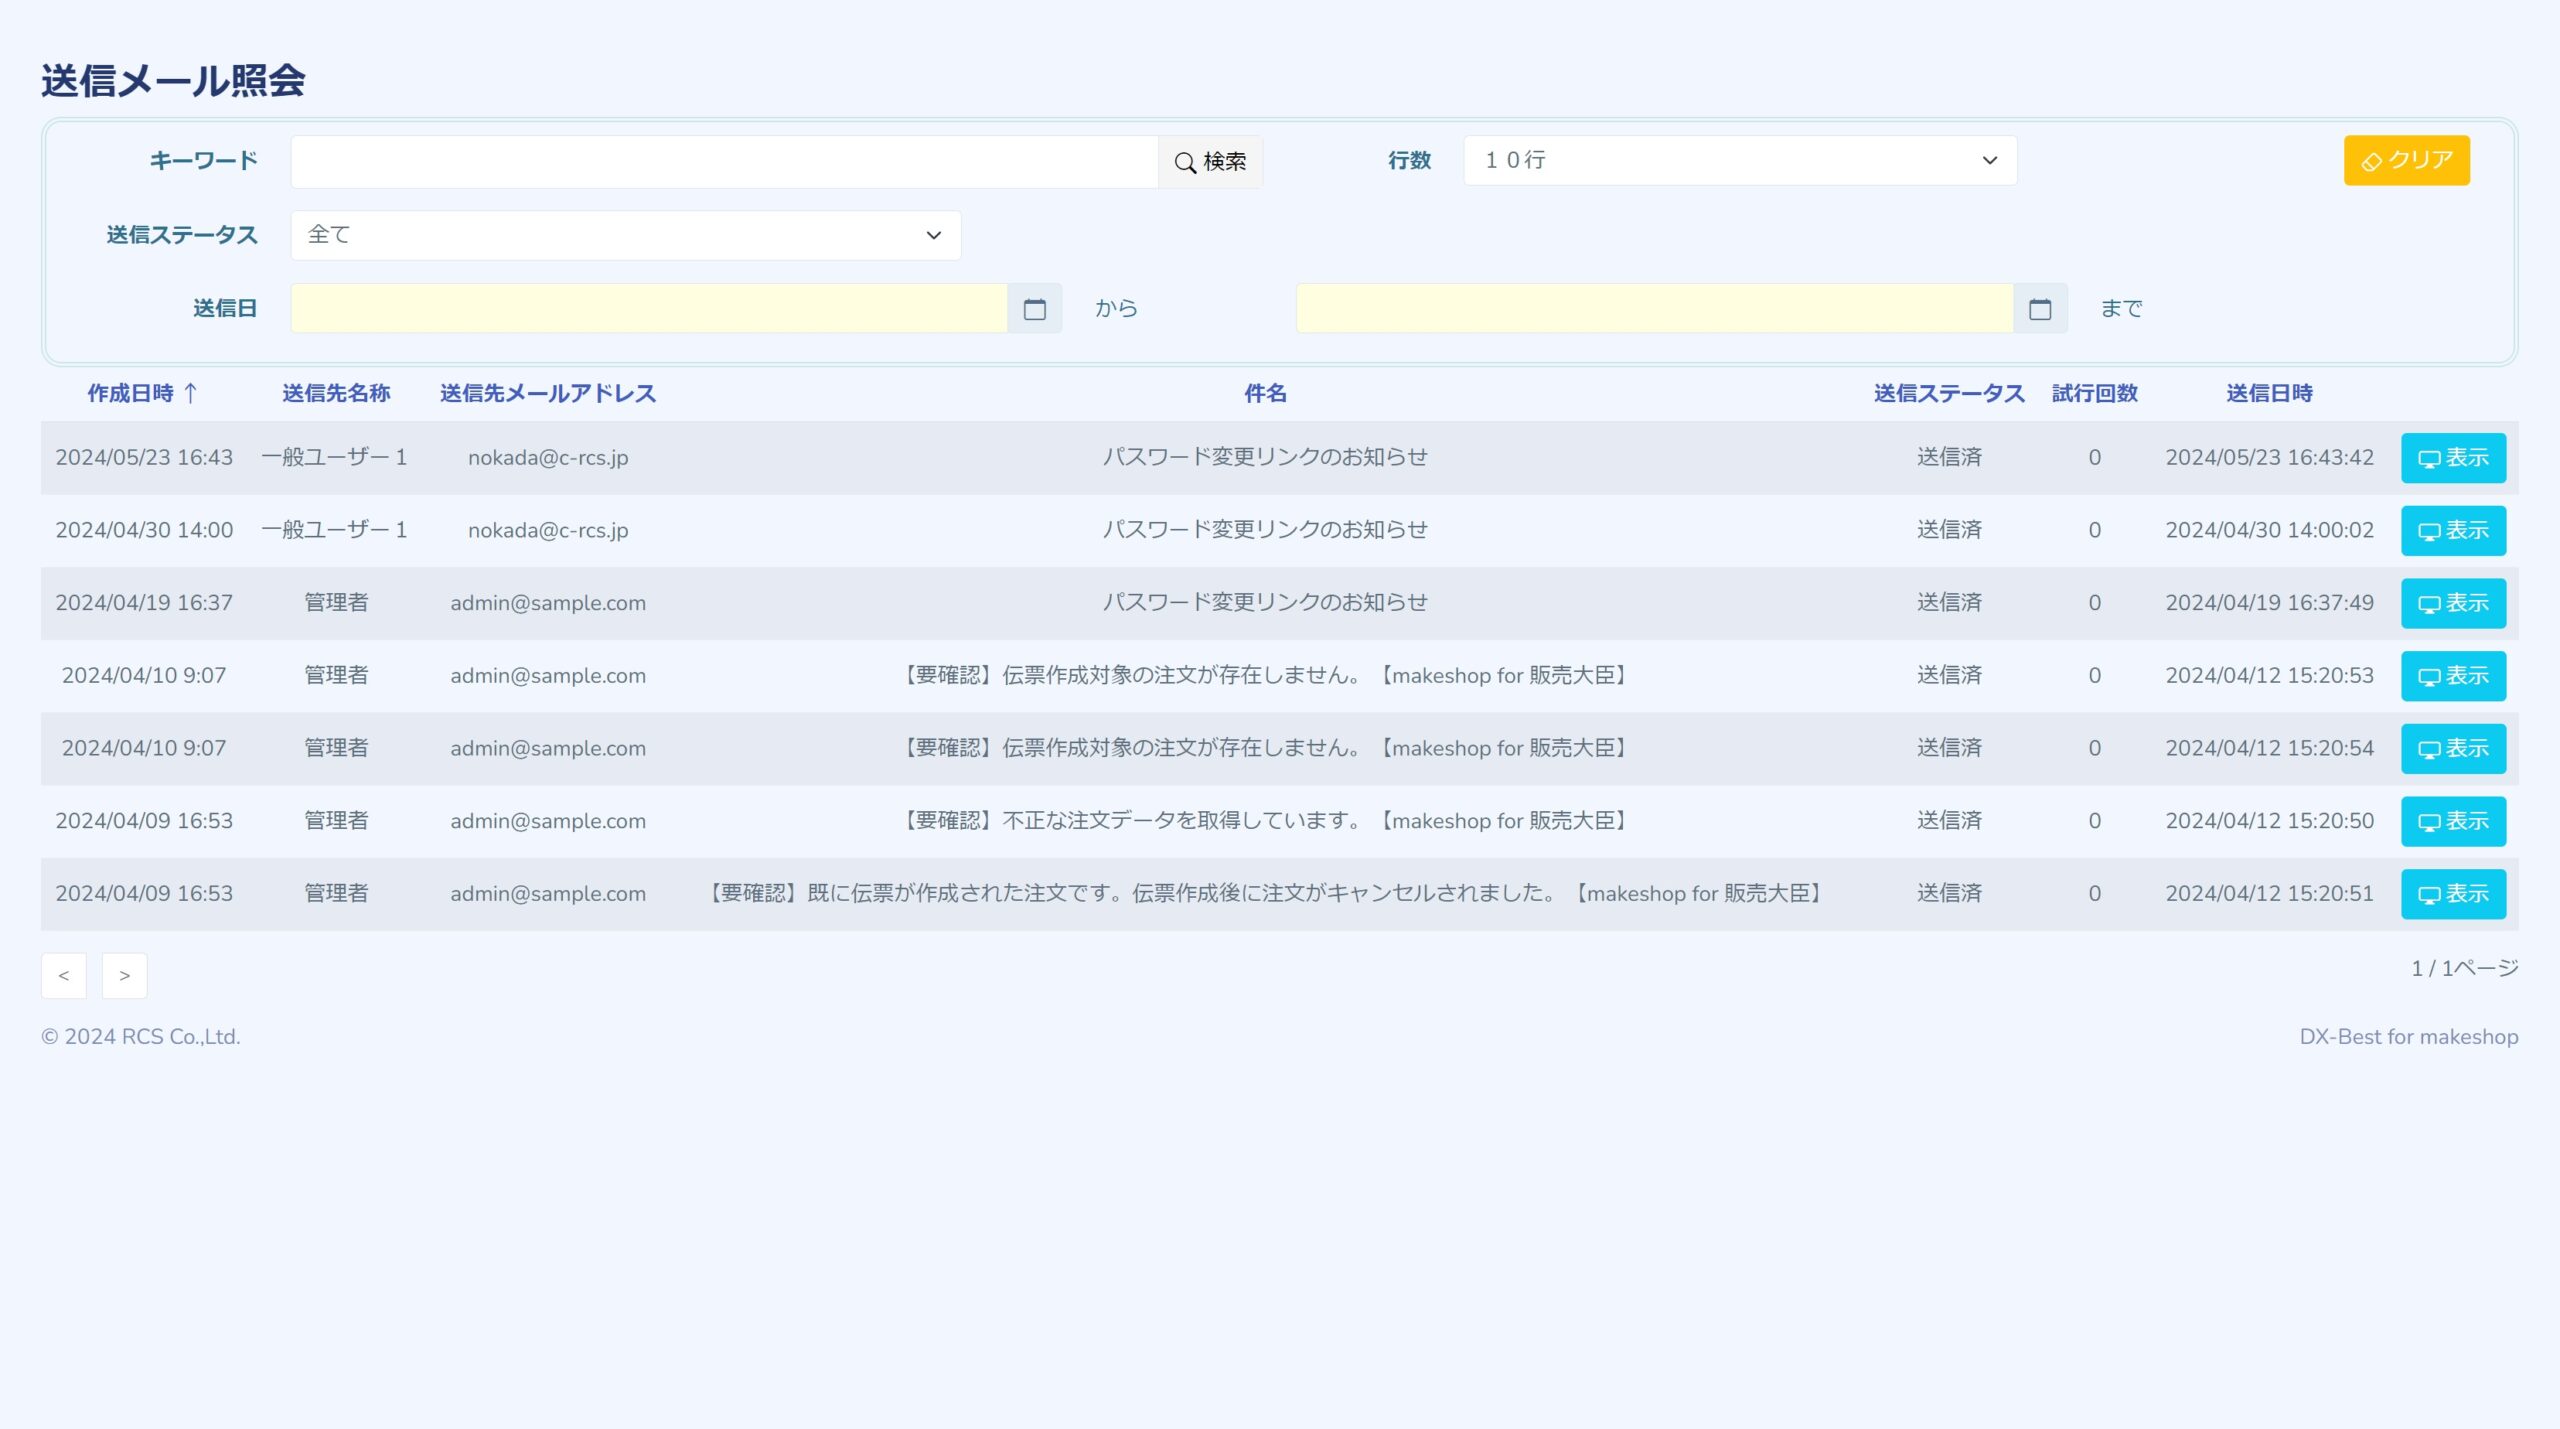The height and width of the screenshot is (1429, 2560).
Task: Show the 2024/04/30 14:00 email details
Action: 2452,531
